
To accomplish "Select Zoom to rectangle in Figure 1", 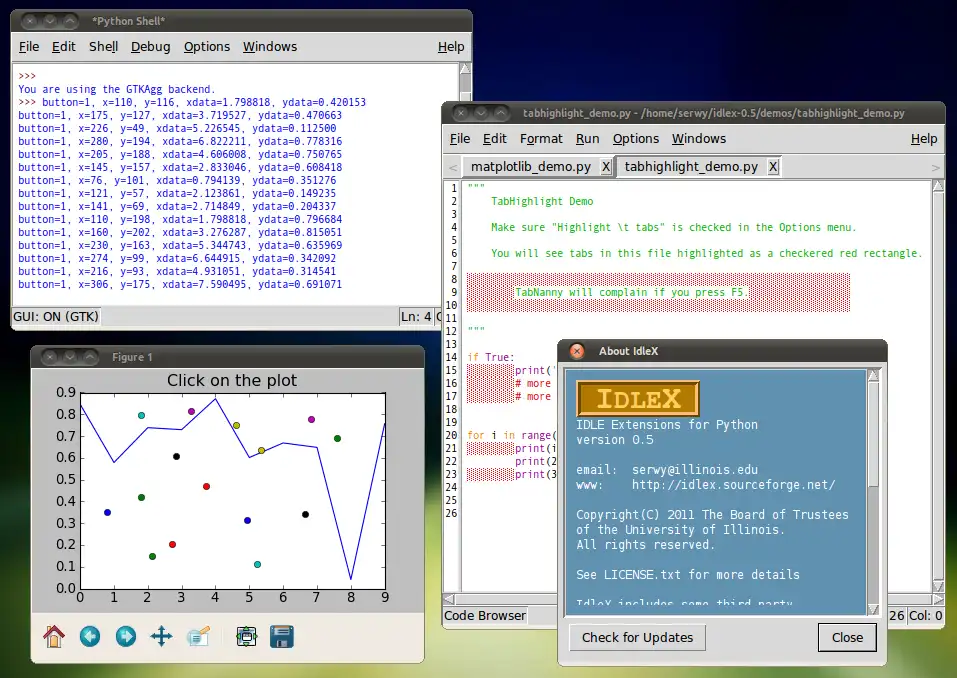I will 198,637.
